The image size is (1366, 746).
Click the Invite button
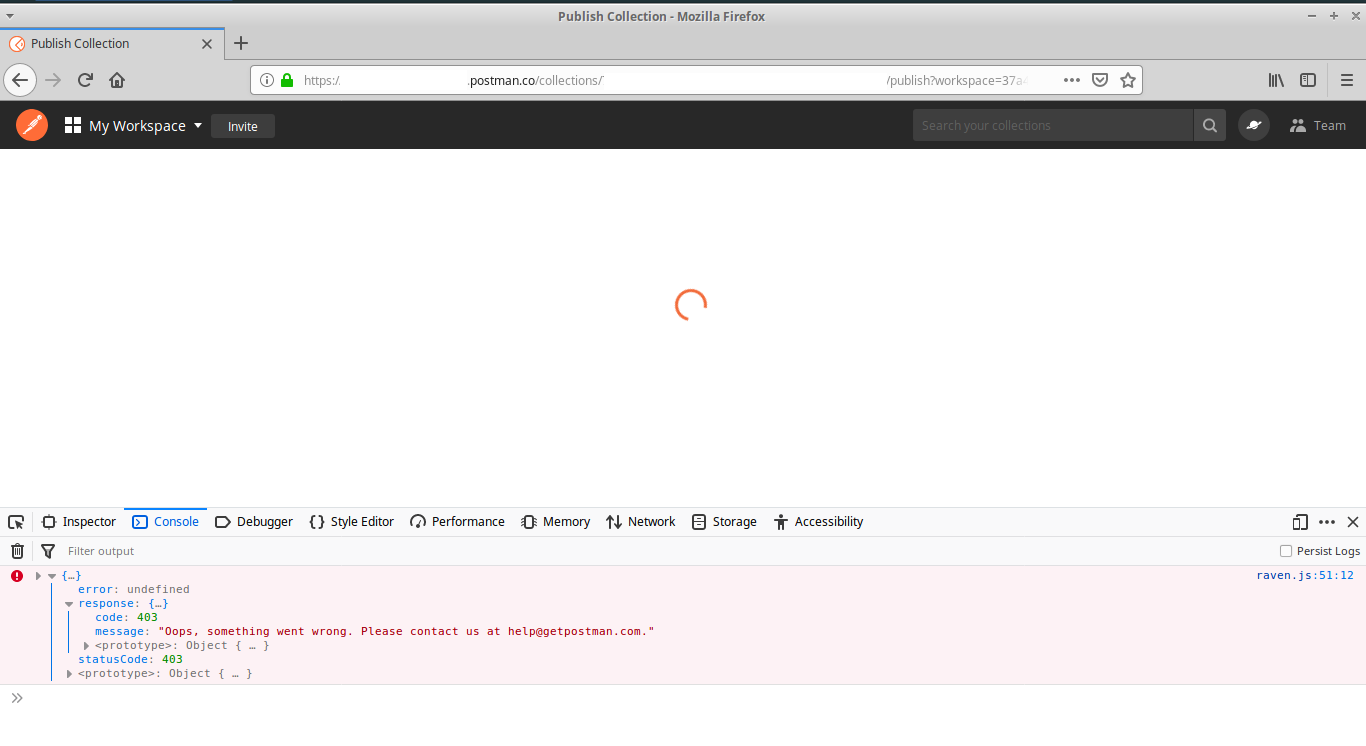click(242, 126)
